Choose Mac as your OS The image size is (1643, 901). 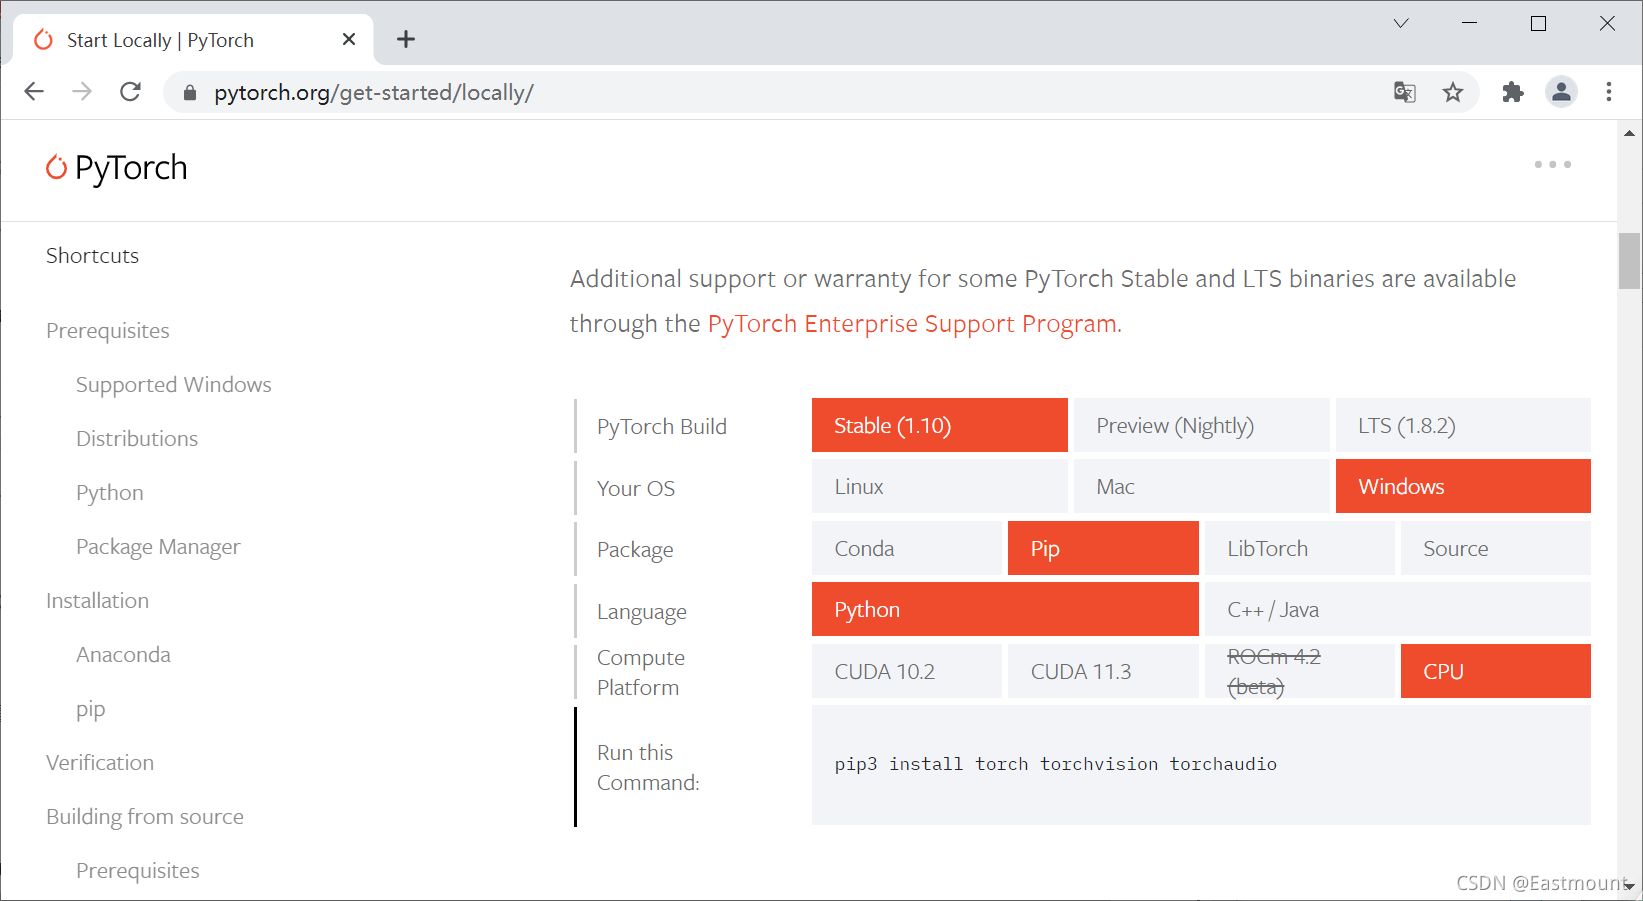[1202, 486]
